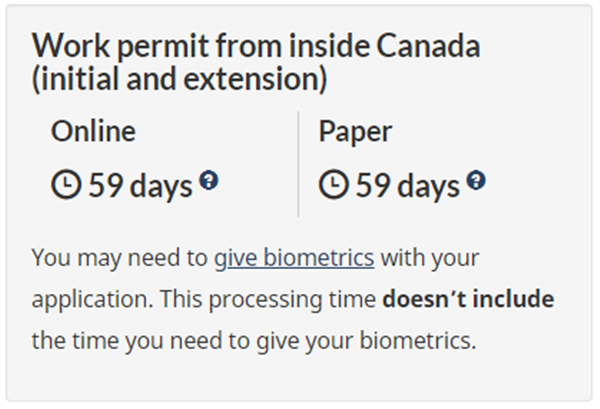600x409 pixels.
Task: Follow the give biometrics link
Action: click(294, 258)
